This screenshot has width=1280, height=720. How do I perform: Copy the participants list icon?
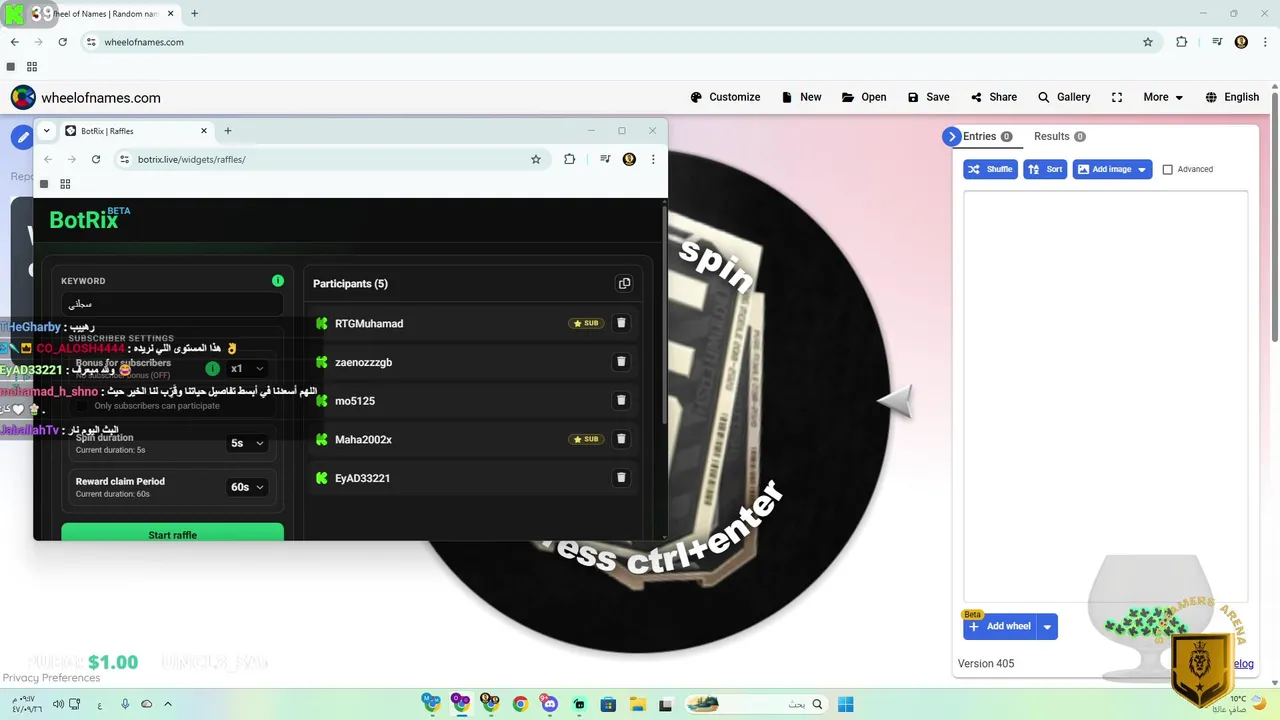[624, 283]
